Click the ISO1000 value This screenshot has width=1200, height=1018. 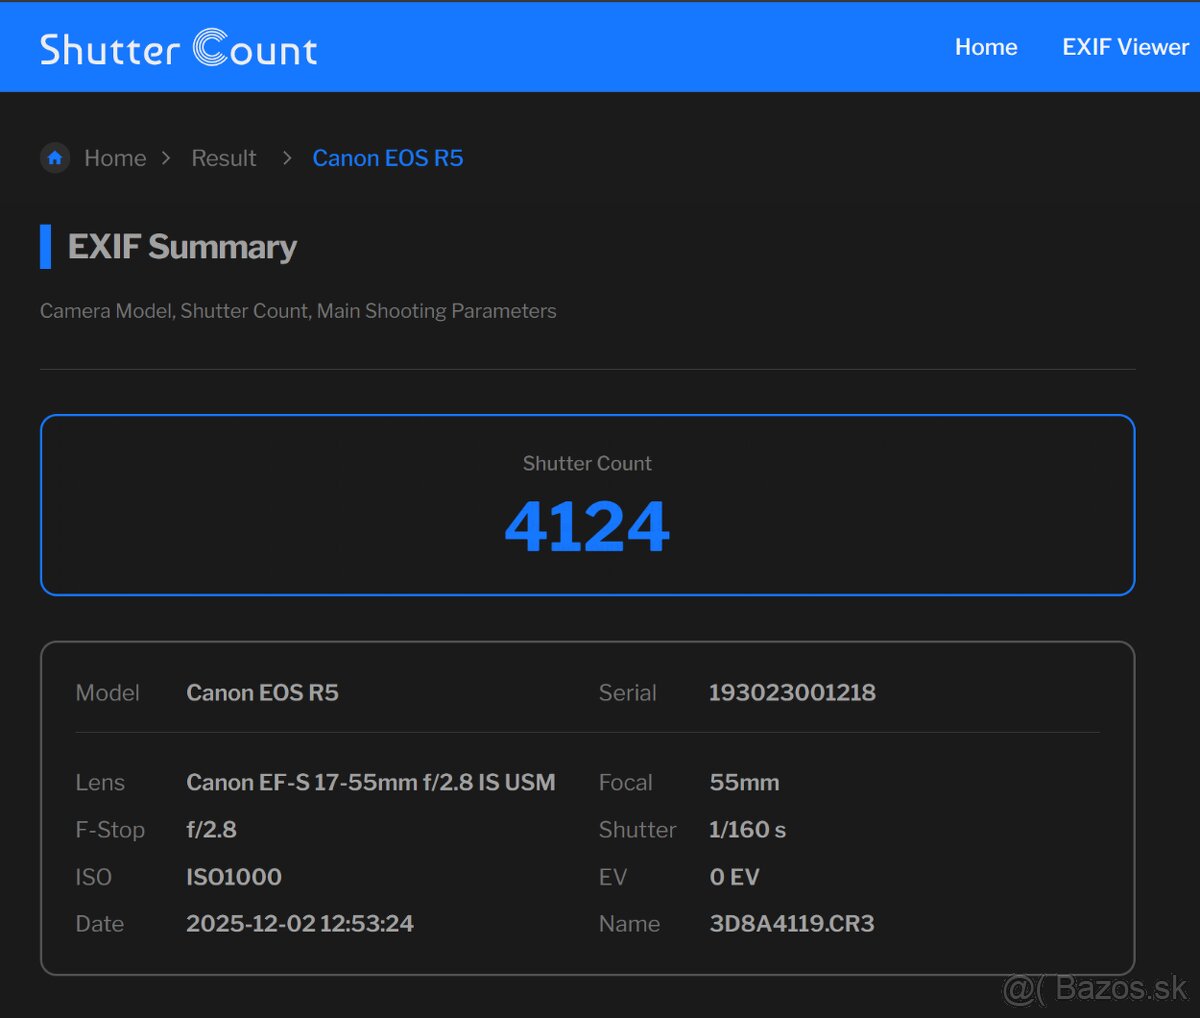[234, 876]
